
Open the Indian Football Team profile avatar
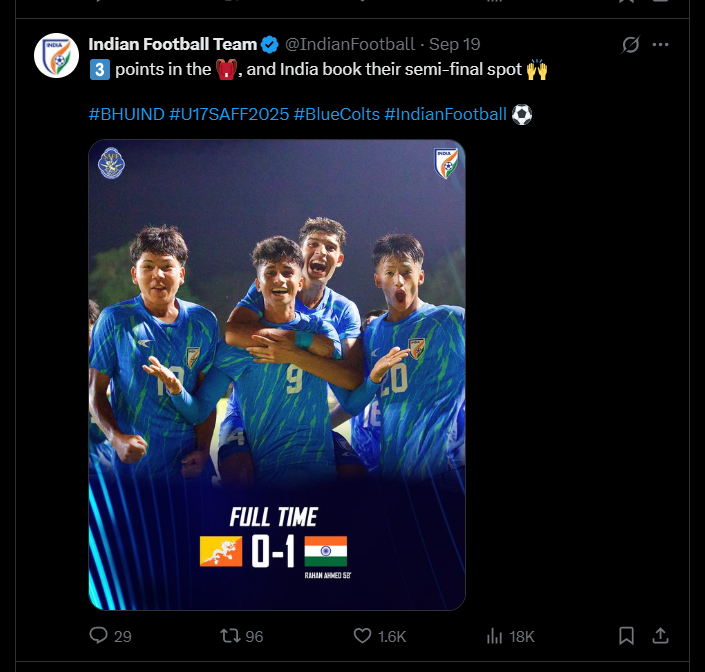point(56,55)
